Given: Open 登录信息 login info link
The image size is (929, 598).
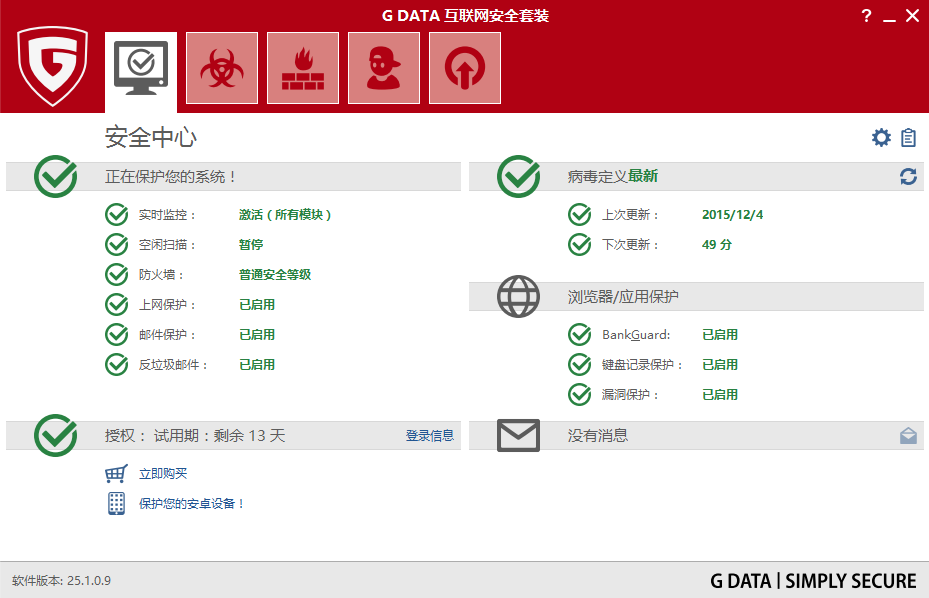Looking at the screenshot, I should tap(430, 436).
